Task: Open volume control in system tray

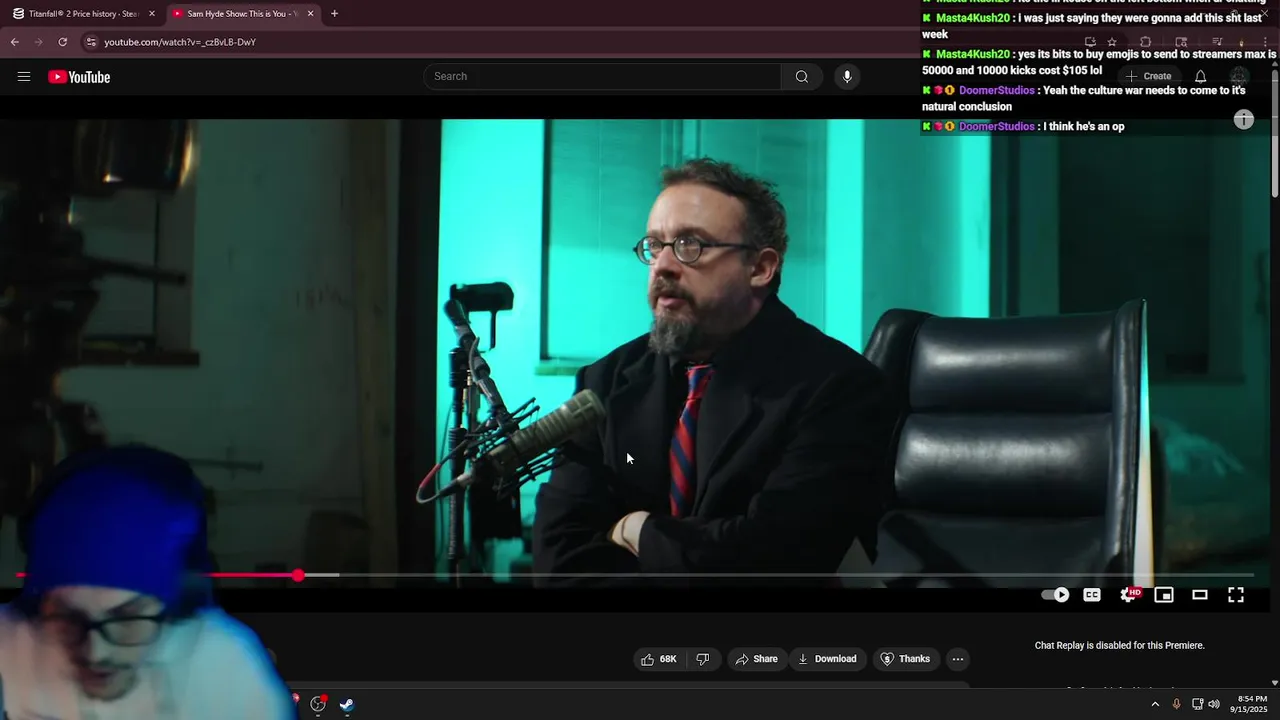Action: click(x=1214, y=704)
